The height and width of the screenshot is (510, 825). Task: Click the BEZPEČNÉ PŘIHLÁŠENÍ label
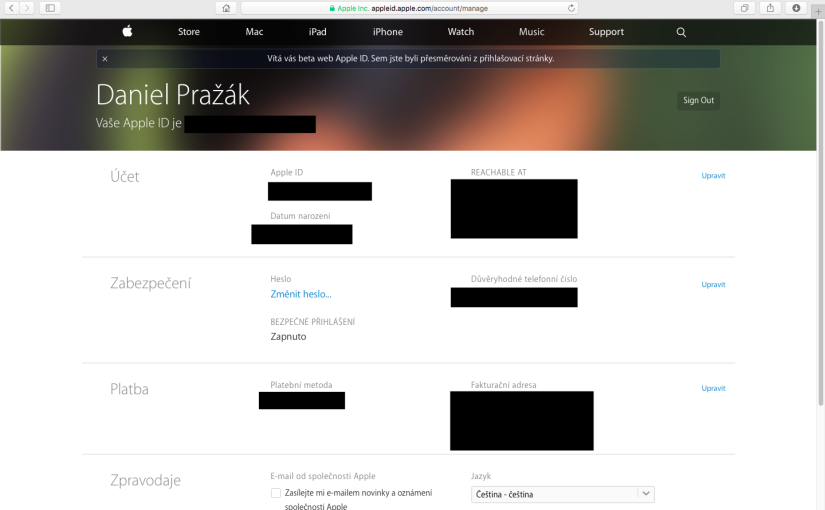point(313,322)
